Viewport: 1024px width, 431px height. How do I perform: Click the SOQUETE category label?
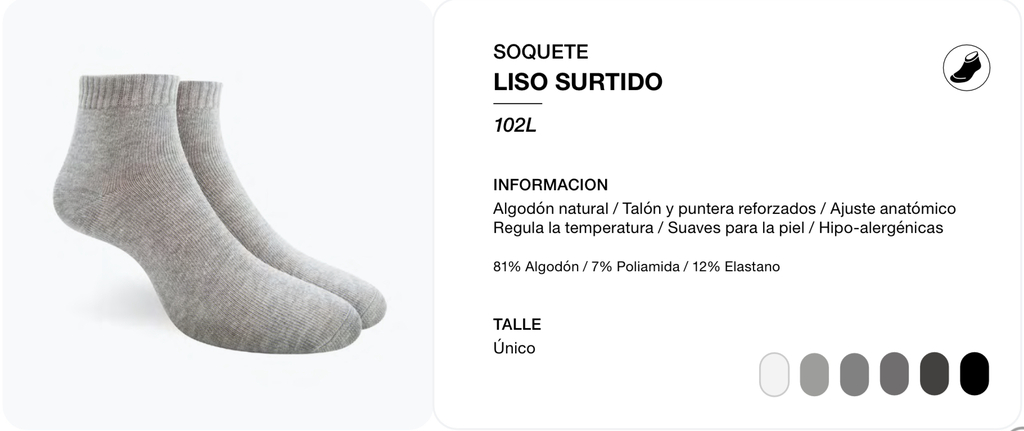tap(541, 52)
